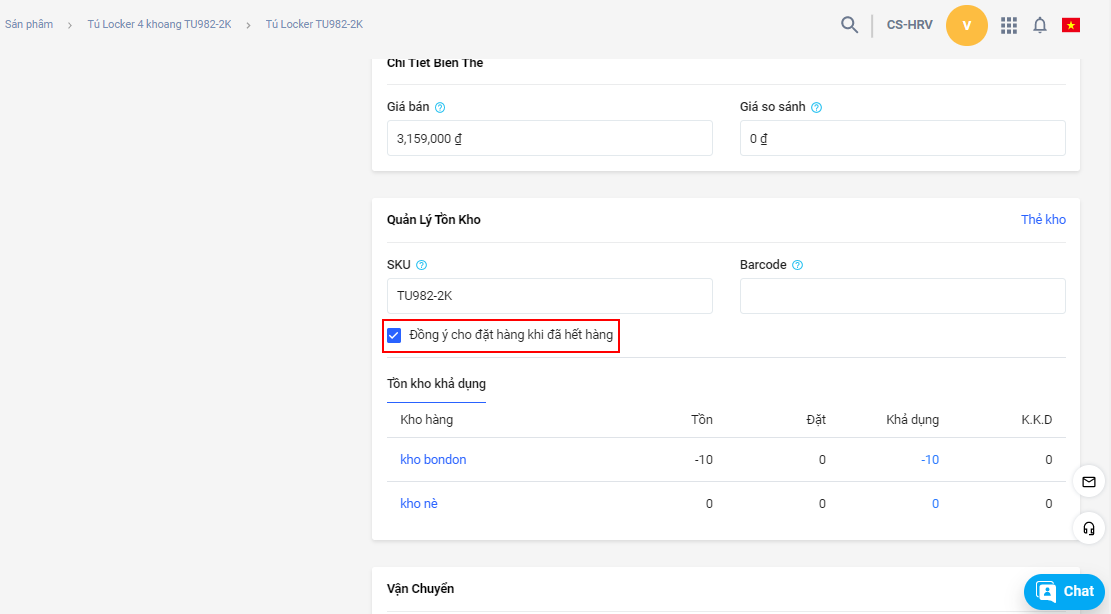Select the Tồn kho khả dụng tab
This screenshot has width=1111, height=614.
[436, 384]
